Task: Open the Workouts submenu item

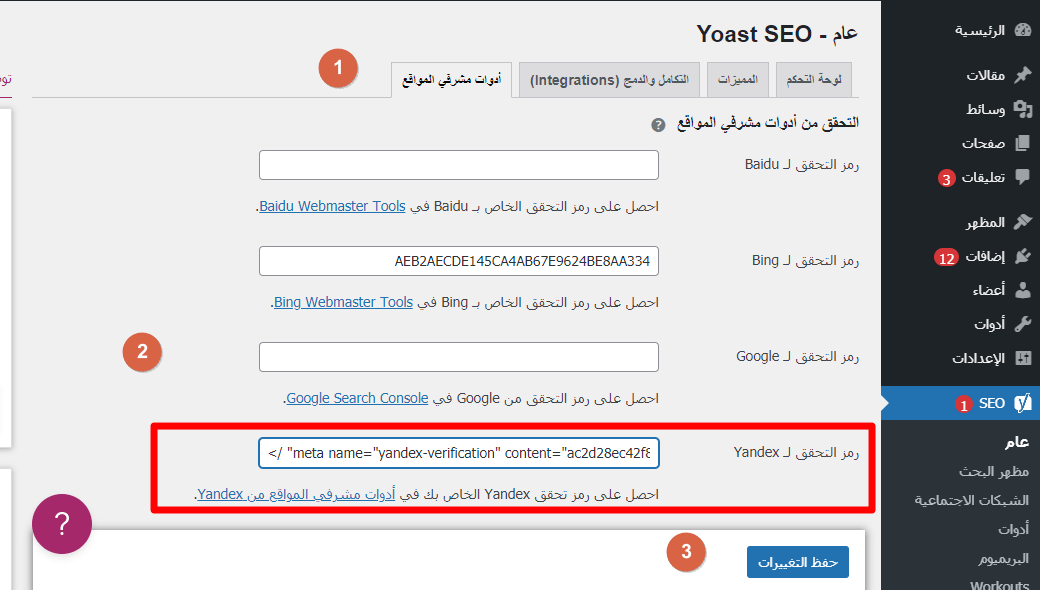Action: tap(1000, 585)
